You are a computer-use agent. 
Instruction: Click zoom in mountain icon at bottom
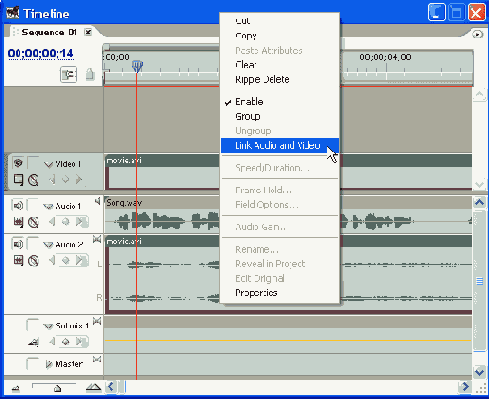point(93,388)
